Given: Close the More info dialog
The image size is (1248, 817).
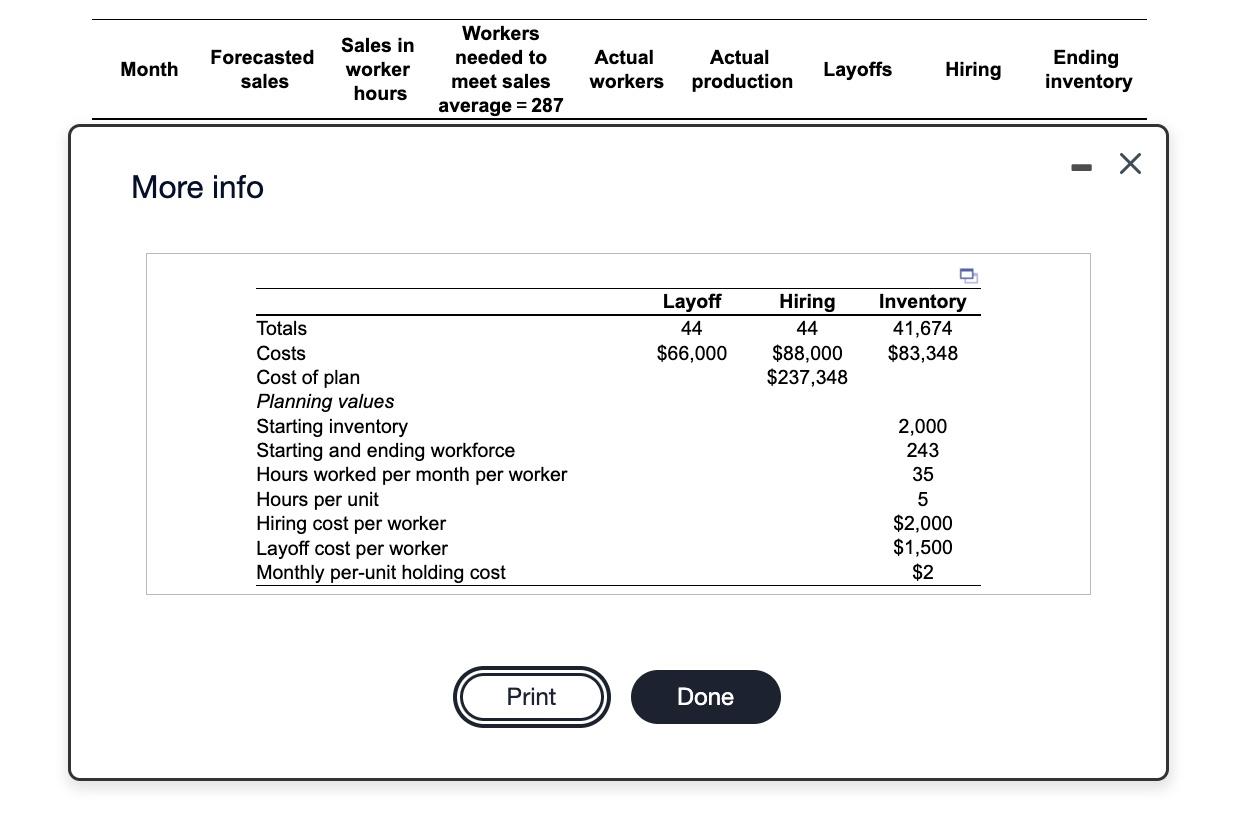Looking at the screenshot, I should click(1130, 164).
